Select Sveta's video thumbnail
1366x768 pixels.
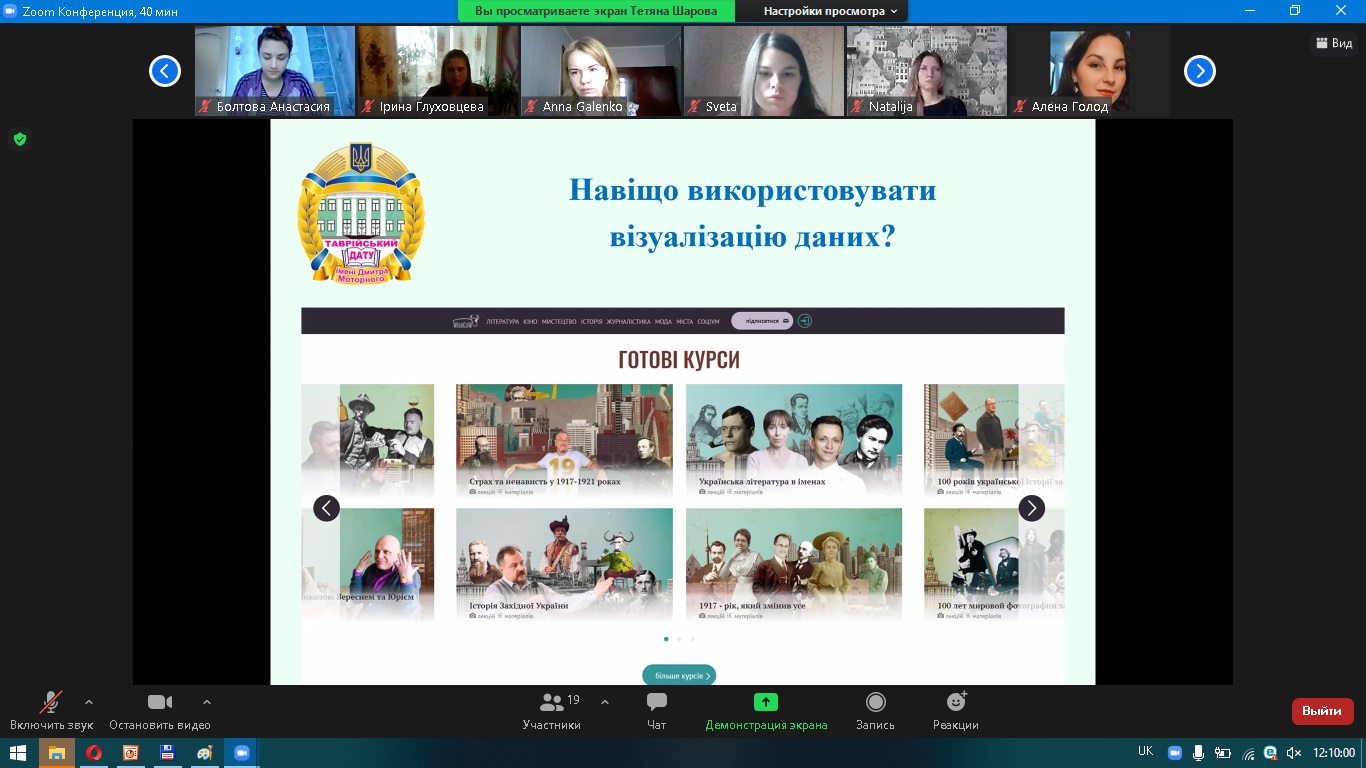point(764,71)
